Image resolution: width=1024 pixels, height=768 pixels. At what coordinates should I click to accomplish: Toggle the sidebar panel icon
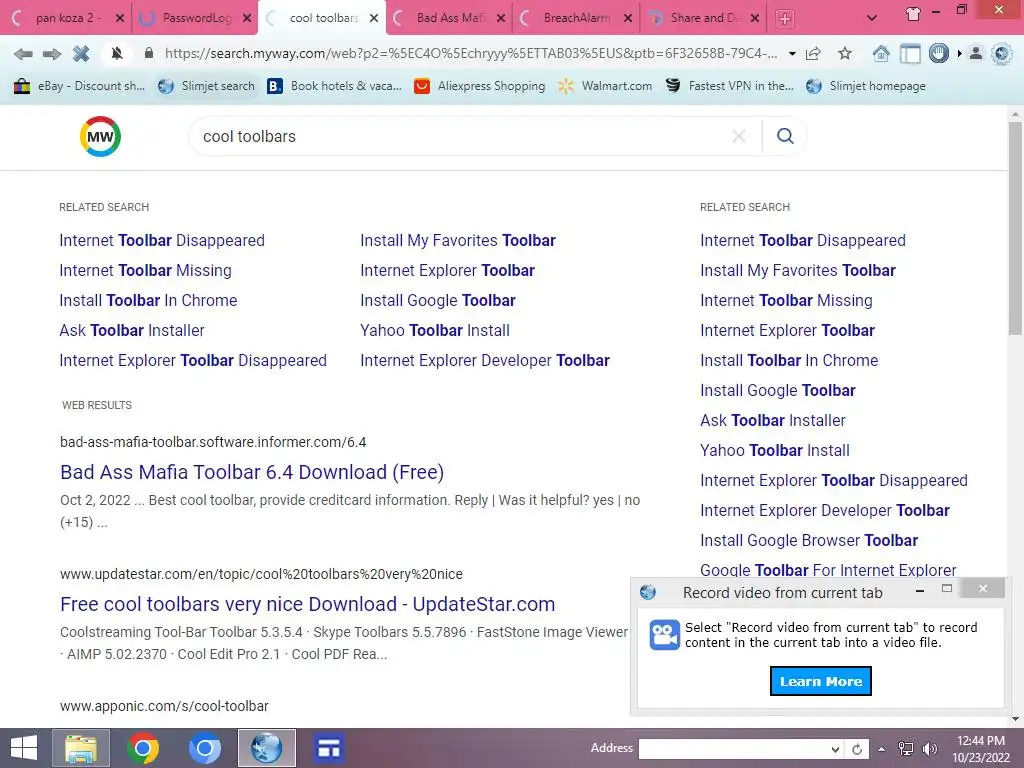910,54
